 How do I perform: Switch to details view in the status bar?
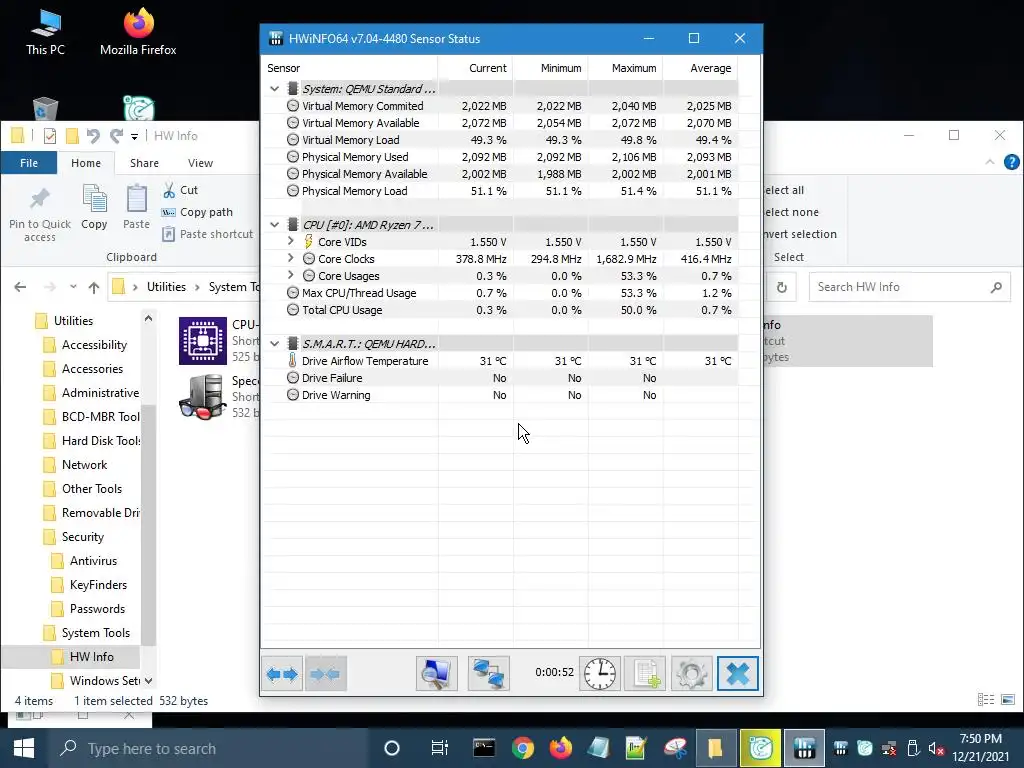pyautogui.click(x=986, y=700)
